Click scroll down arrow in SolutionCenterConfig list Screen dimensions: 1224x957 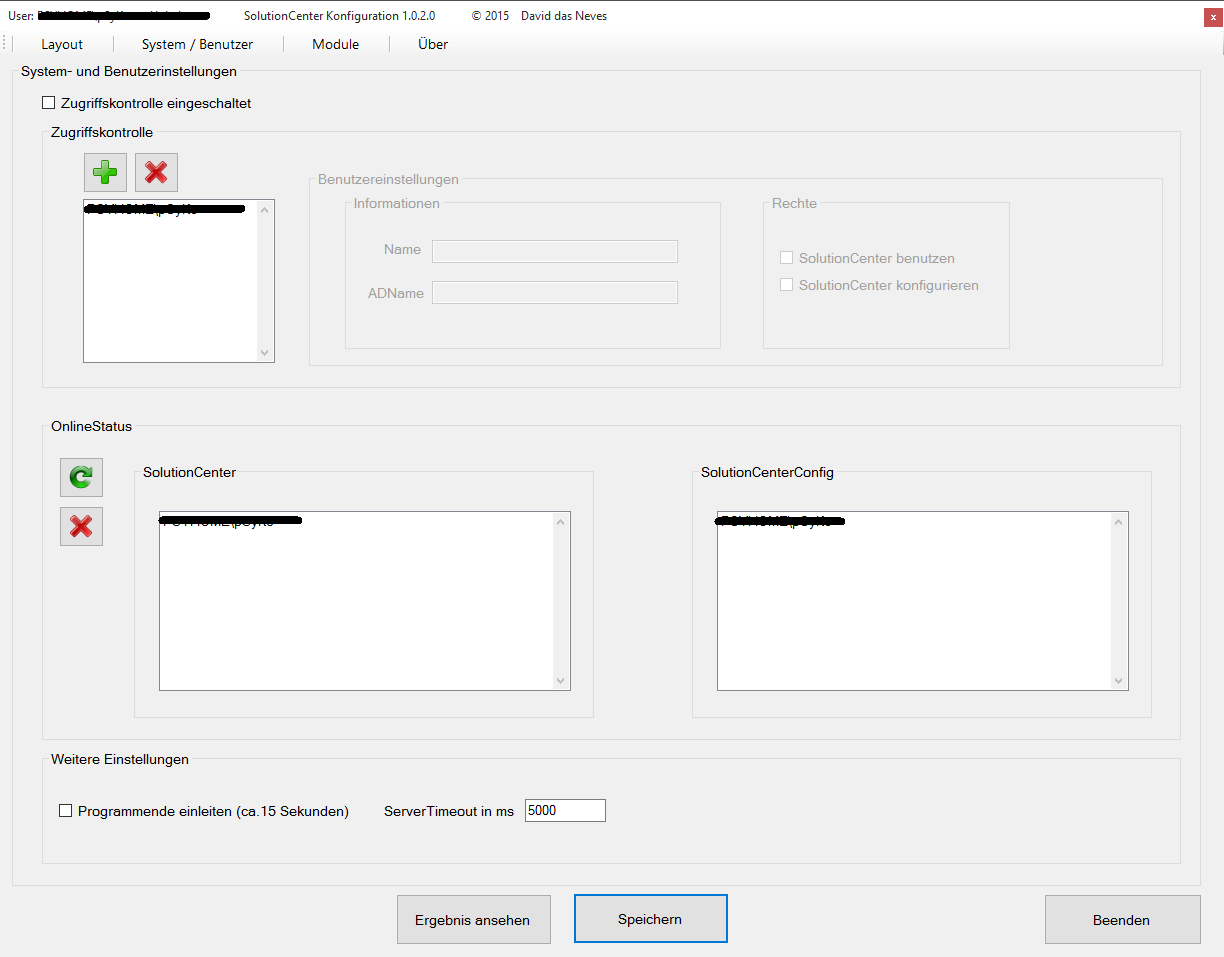pos(1119,681)
